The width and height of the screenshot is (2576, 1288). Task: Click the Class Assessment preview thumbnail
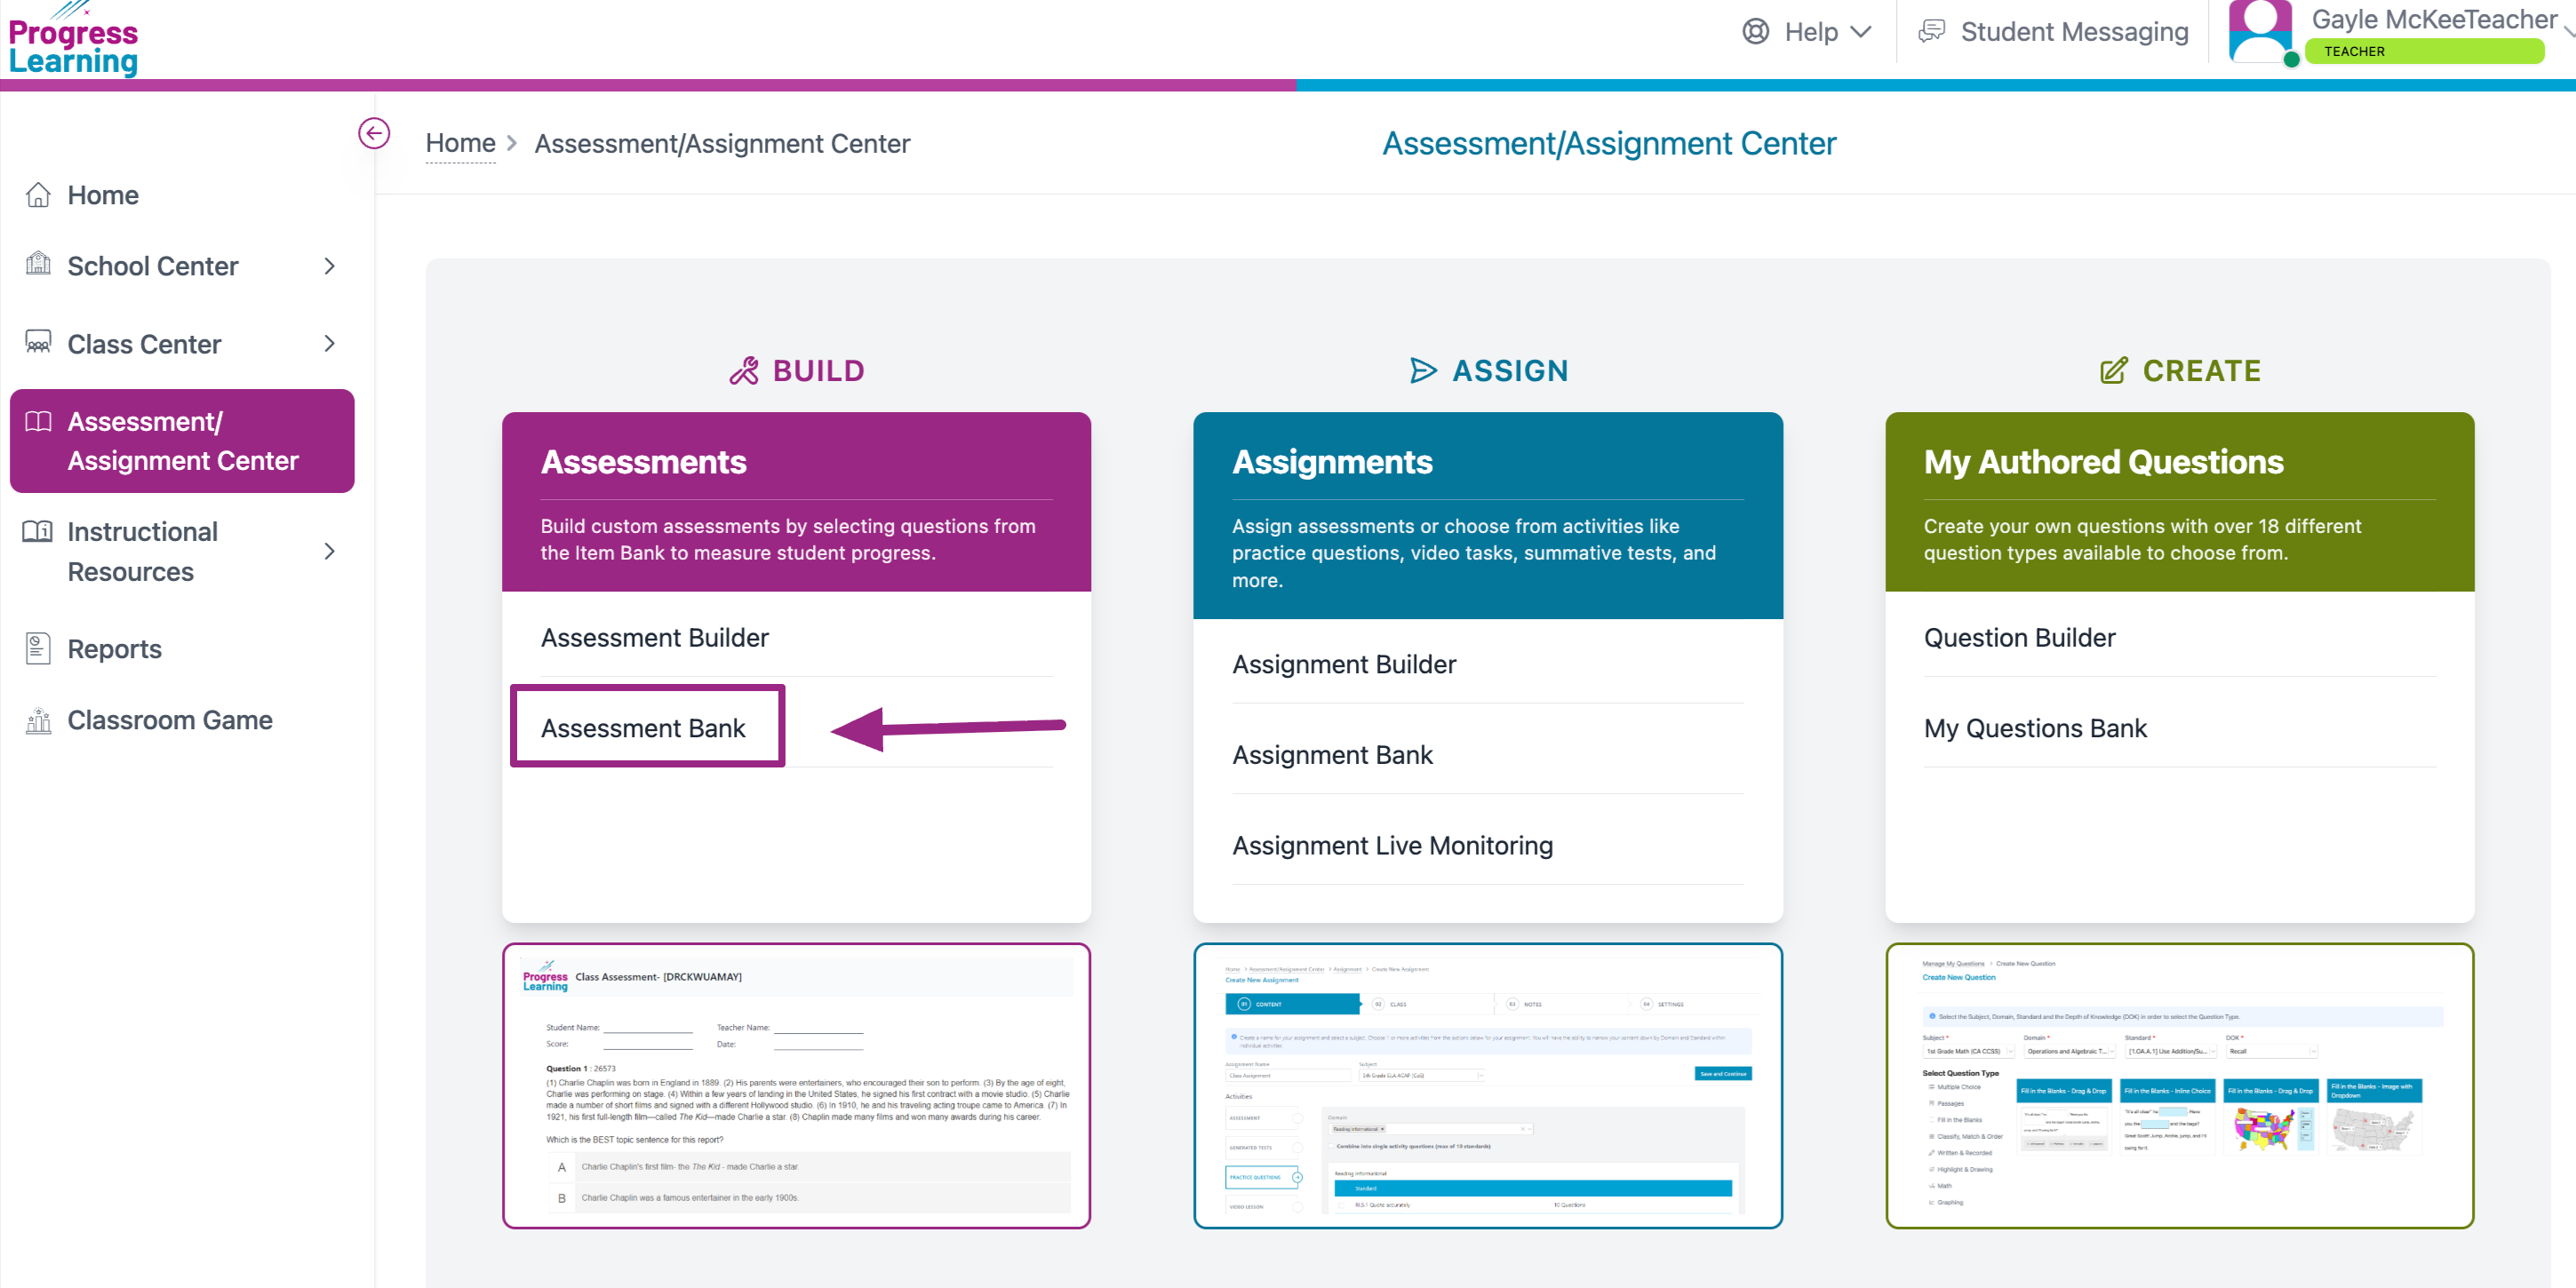796,1085
